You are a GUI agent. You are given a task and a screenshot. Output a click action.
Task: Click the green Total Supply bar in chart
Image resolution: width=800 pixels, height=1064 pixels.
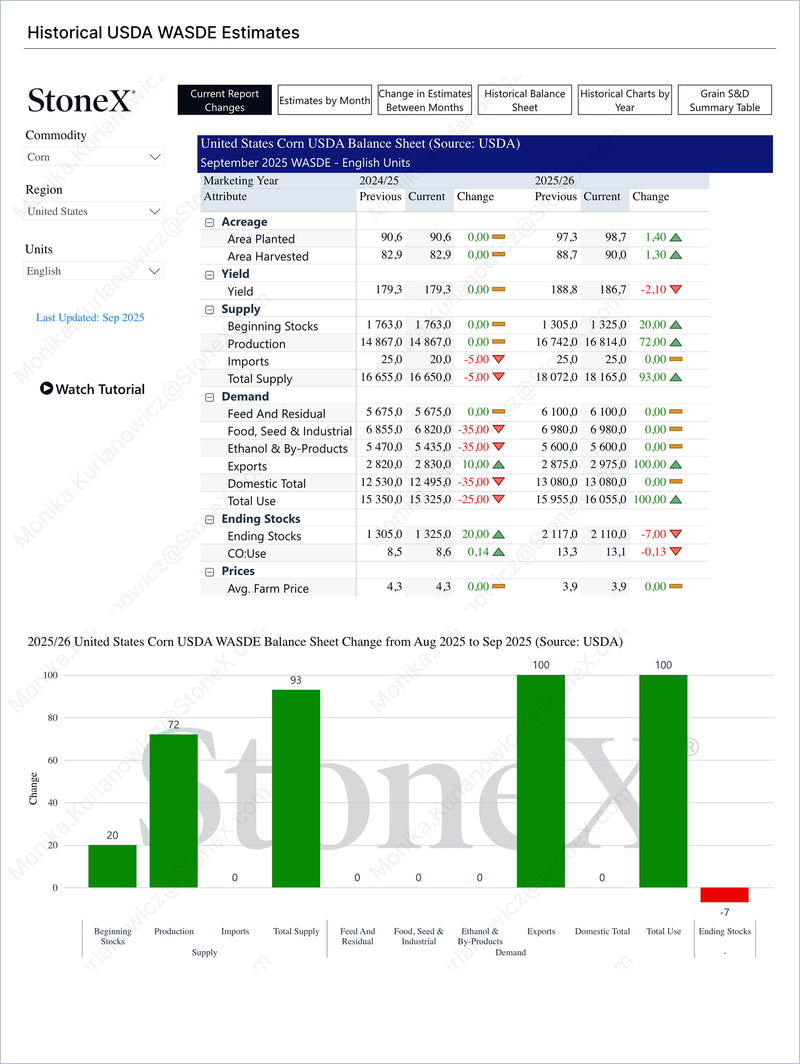296,788
